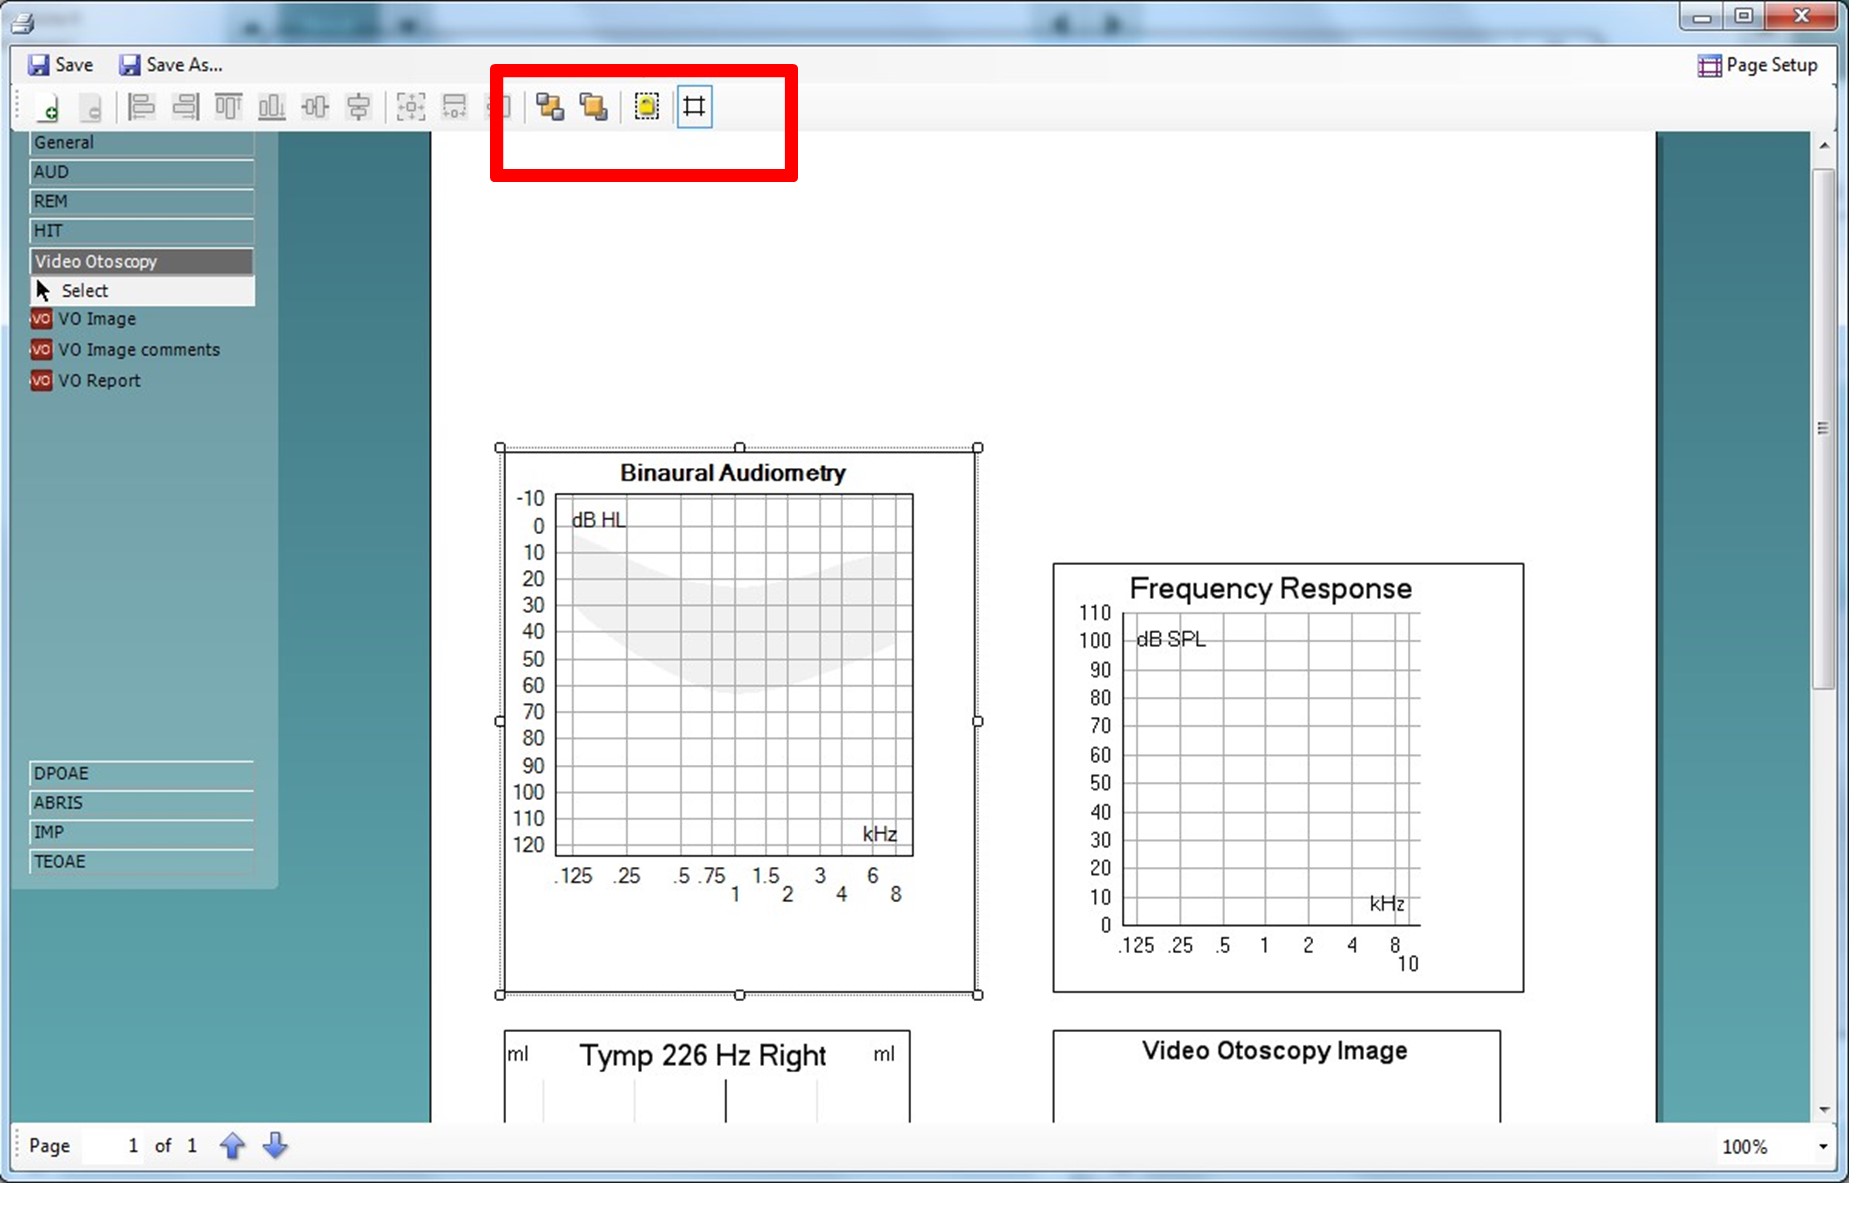1865x1206 pixels.
Task: Select VO Image element from list
Action: click(x=96, y=319)
